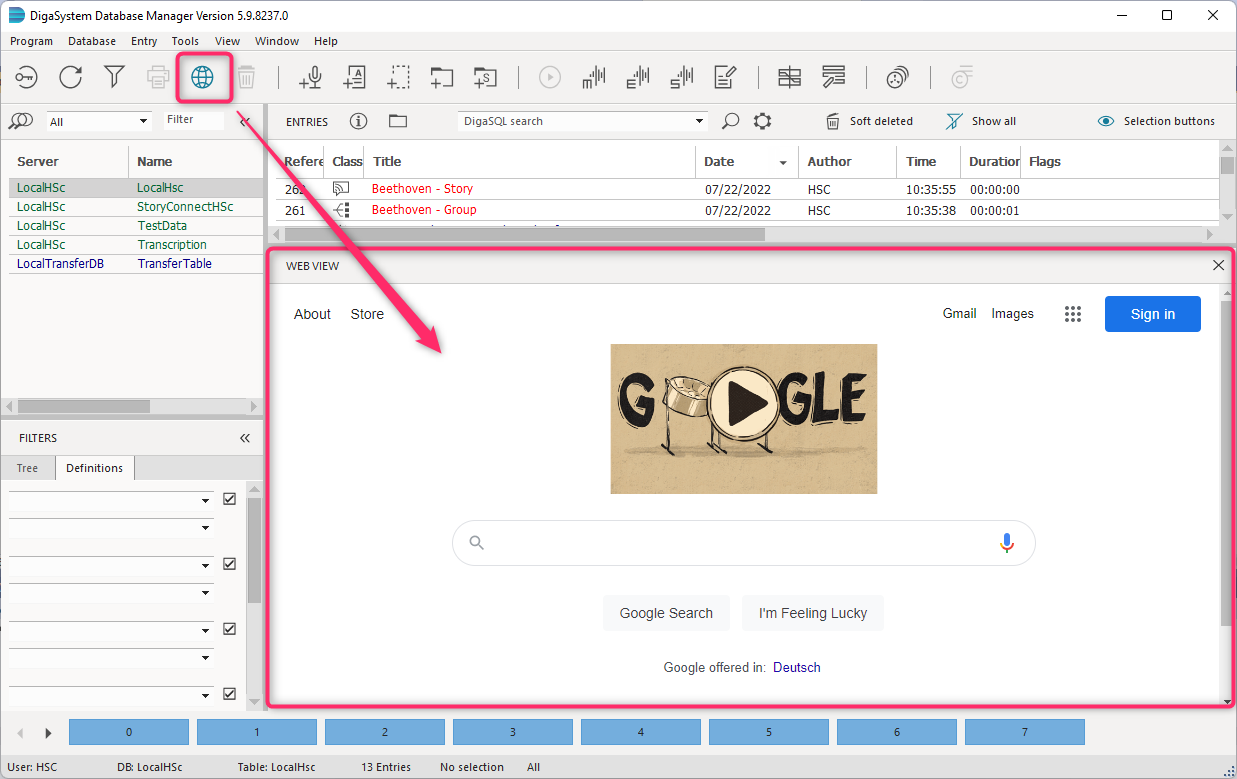Screen dimensions: 1237x779
Task: Click the entries info icon
Action: coord(358,121)
